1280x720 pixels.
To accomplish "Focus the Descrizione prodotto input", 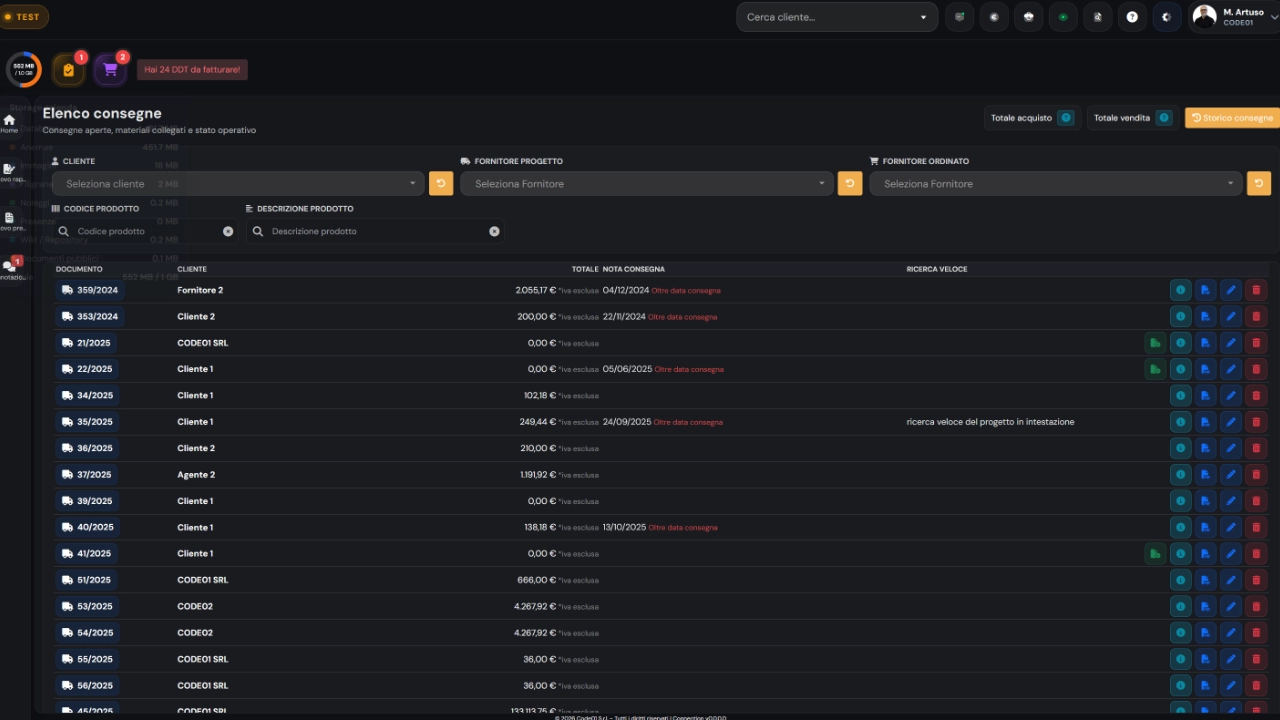I will point(375,231).
